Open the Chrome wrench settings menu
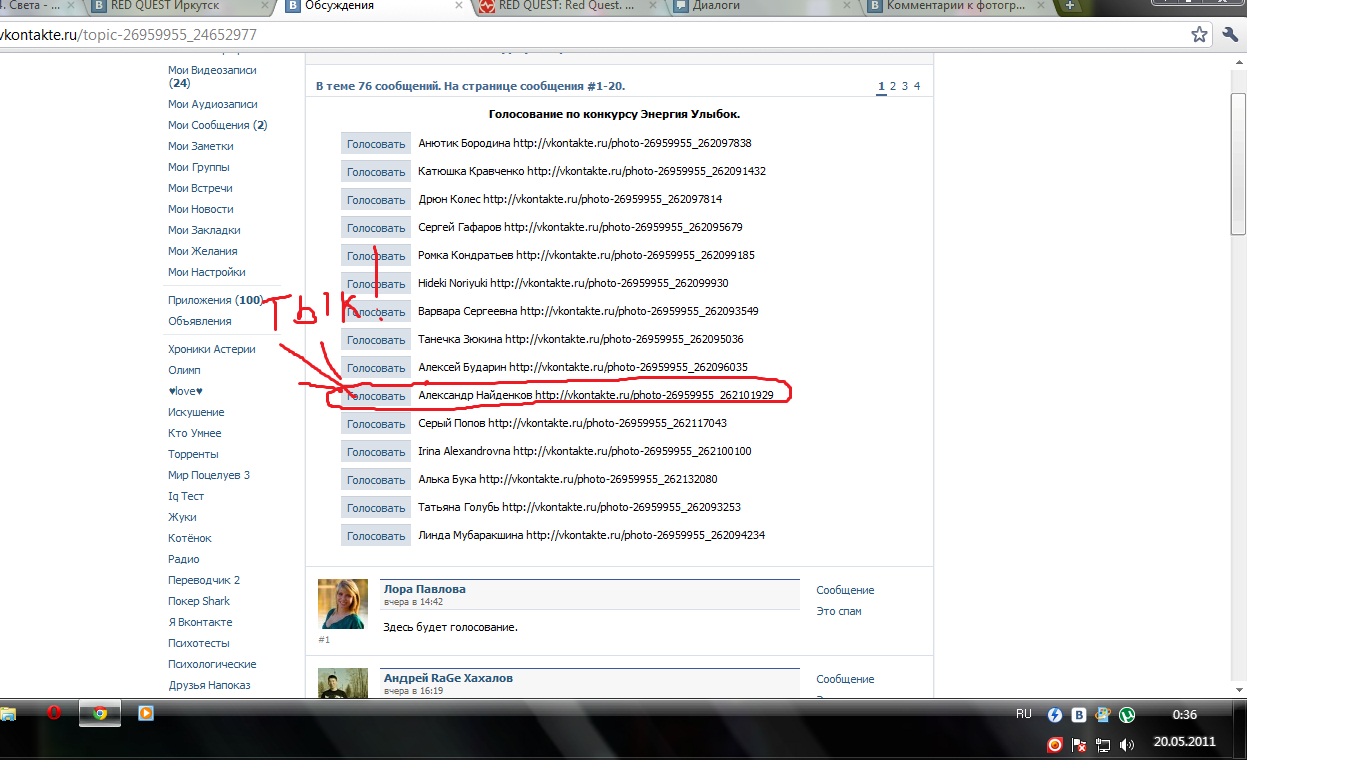Image resolution: width=1366 pixels, height=768 pixels. pyautogui.click(x=1230, y=34)
